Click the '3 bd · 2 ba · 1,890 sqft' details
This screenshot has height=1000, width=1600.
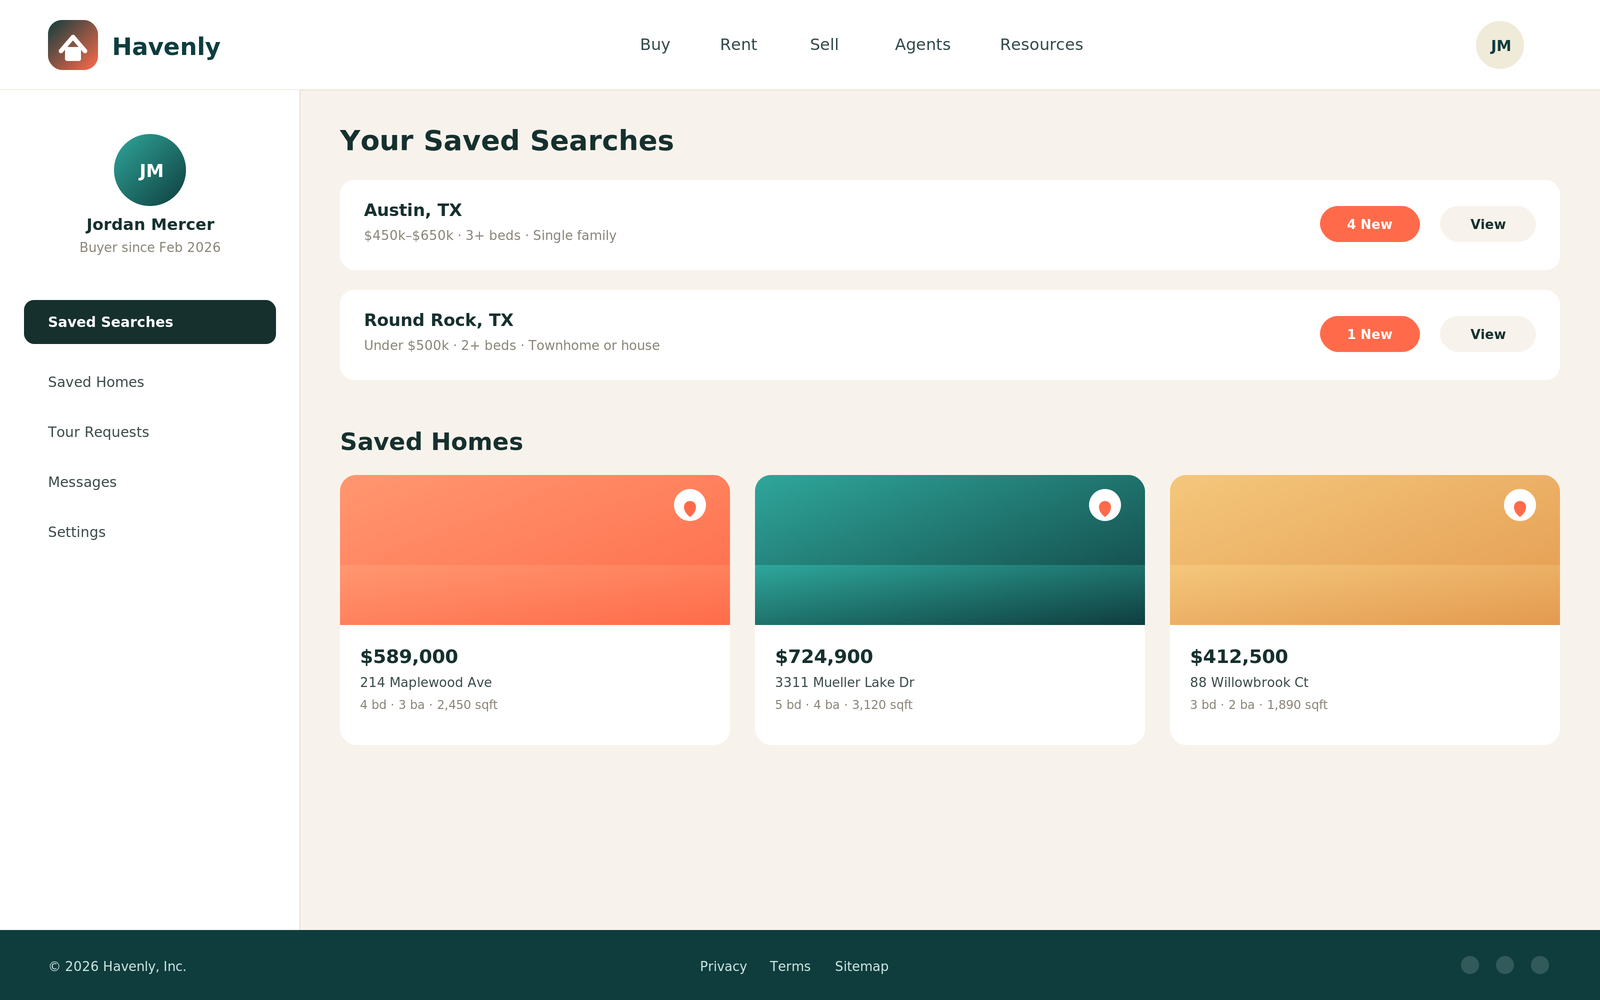(1259, 705)
